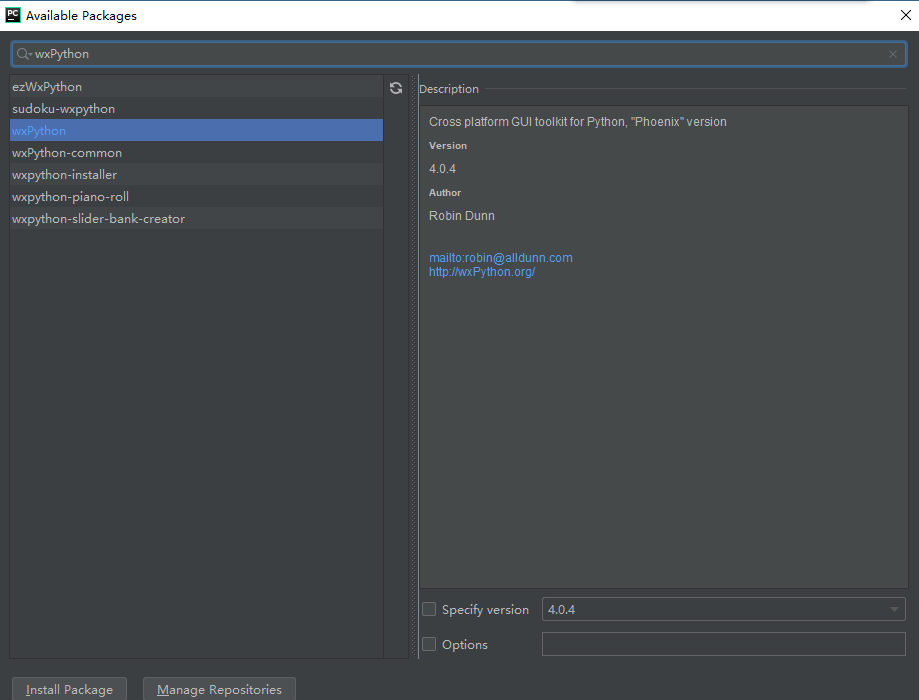Clear the search field with X icon

893,54
